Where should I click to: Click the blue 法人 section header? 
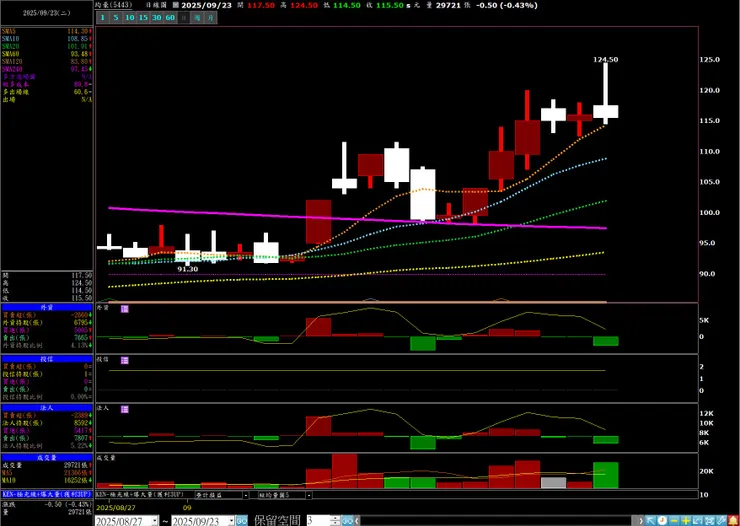point(47,408)
